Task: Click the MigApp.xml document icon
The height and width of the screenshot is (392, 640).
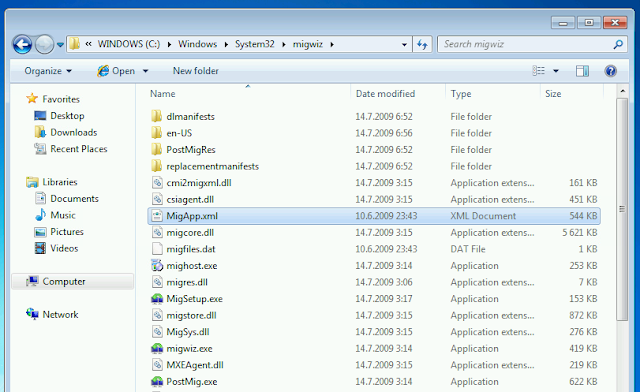Action: [x=157, y=216]
